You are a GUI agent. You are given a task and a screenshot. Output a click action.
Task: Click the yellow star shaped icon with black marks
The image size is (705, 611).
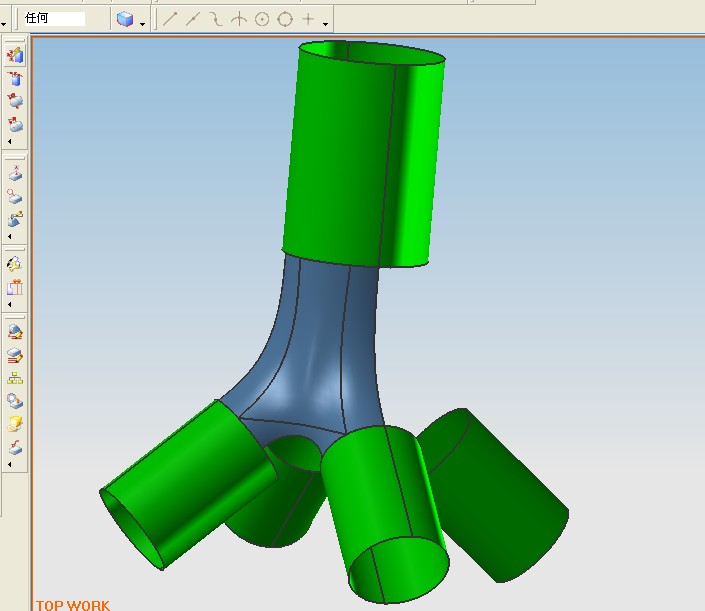point(15,263)
